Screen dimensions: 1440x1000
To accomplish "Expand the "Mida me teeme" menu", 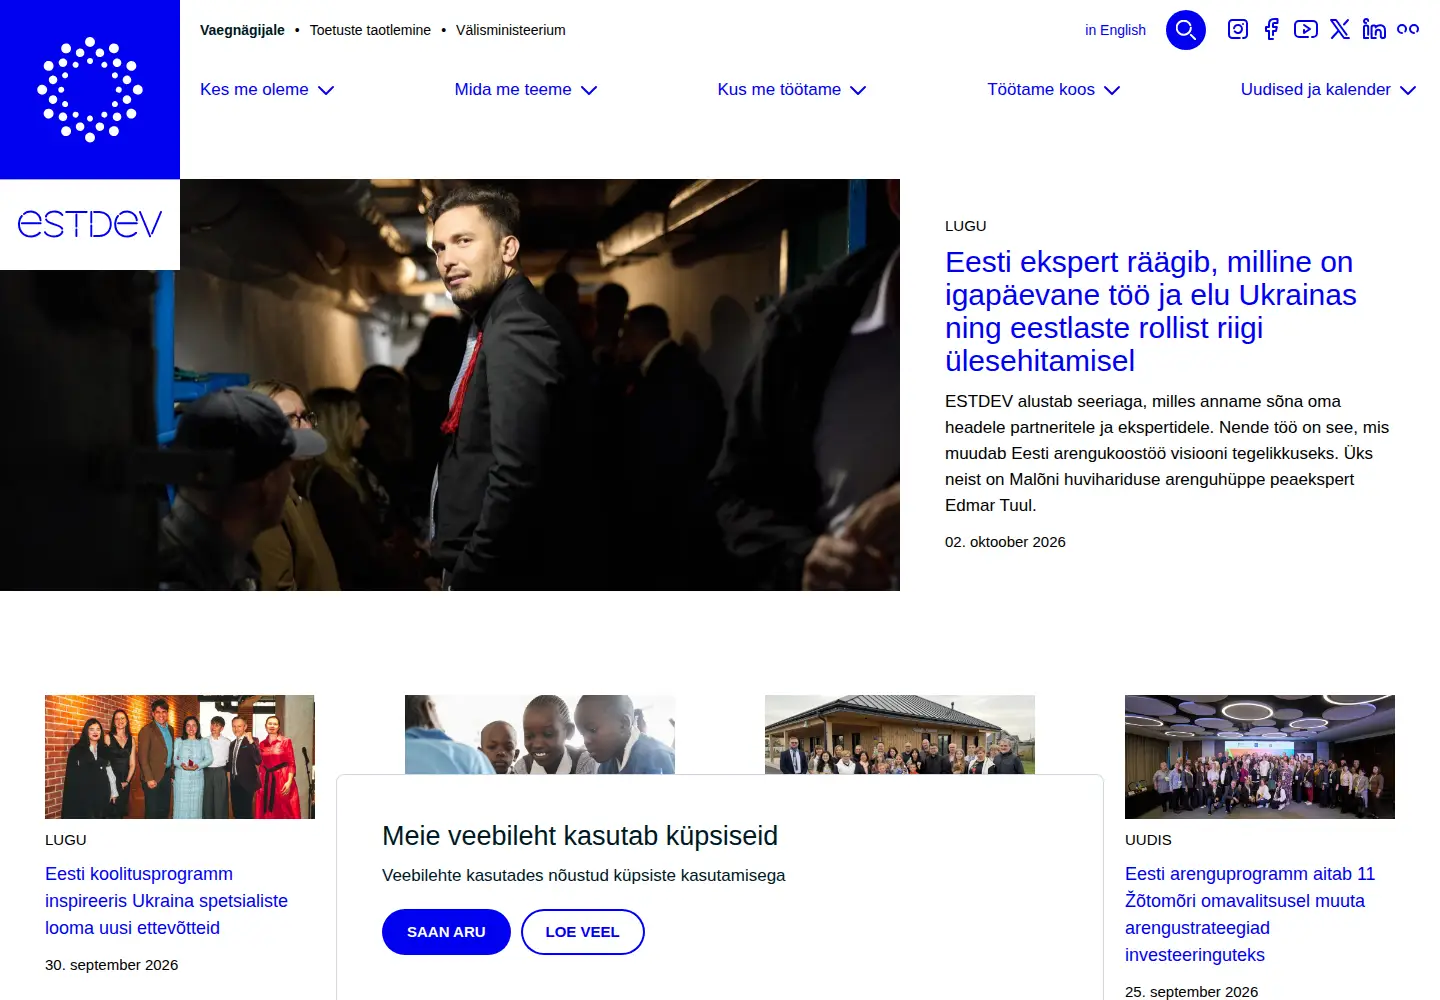I will [526, 90].
